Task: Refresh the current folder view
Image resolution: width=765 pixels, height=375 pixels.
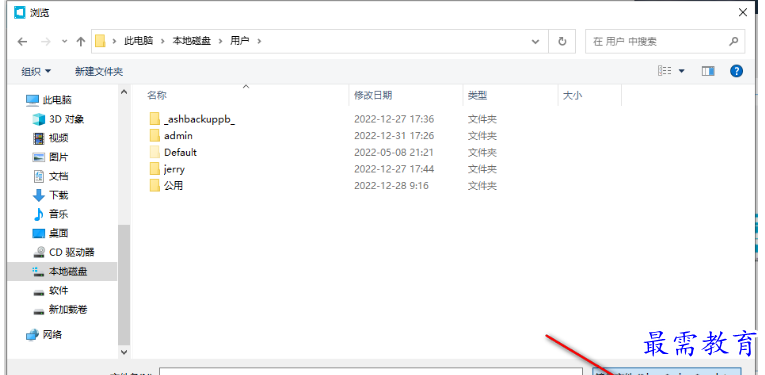Action: coord(562,41)
